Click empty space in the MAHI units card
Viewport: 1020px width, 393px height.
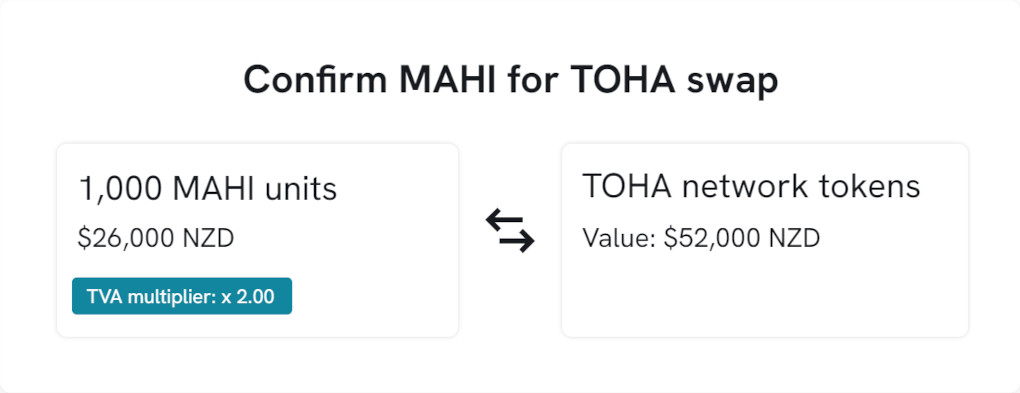pos(377,286)
